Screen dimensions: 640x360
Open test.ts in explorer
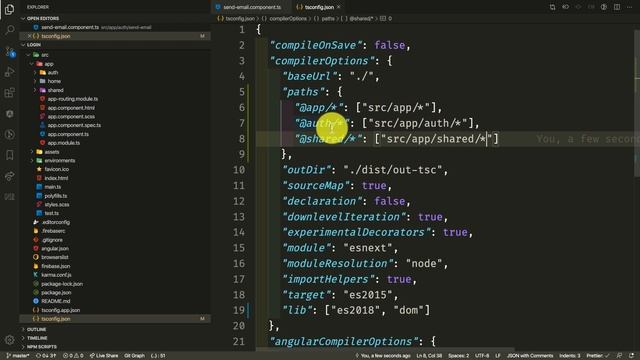click(51, 213)
